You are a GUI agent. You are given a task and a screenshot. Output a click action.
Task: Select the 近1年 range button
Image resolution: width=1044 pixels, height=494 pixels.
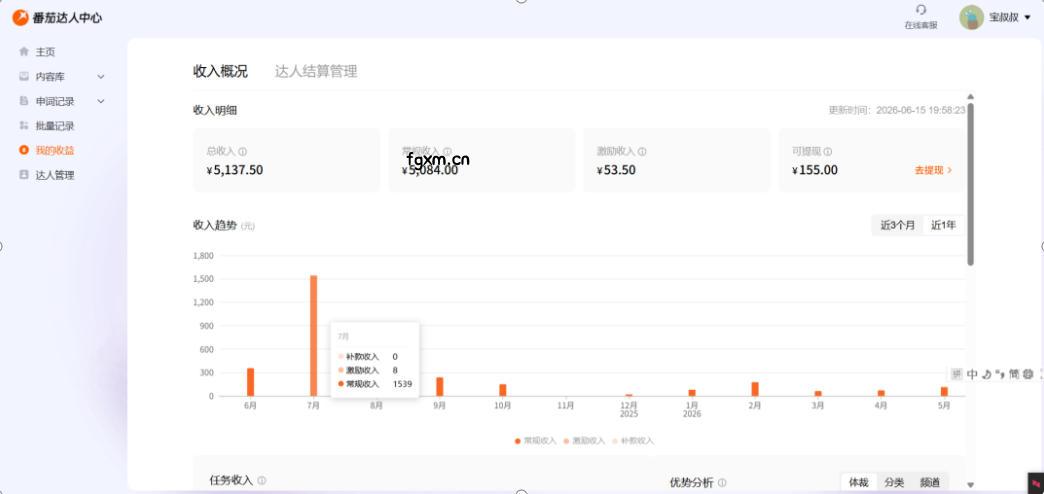tap(943, 226)
